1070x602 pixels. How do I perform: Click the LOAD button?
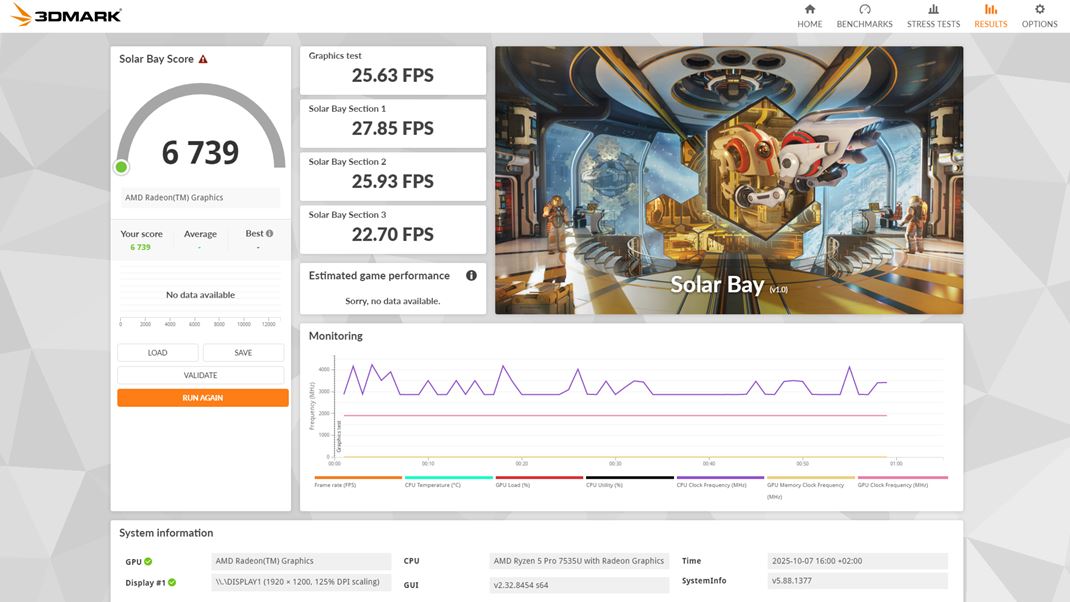(x=157, y=352)
